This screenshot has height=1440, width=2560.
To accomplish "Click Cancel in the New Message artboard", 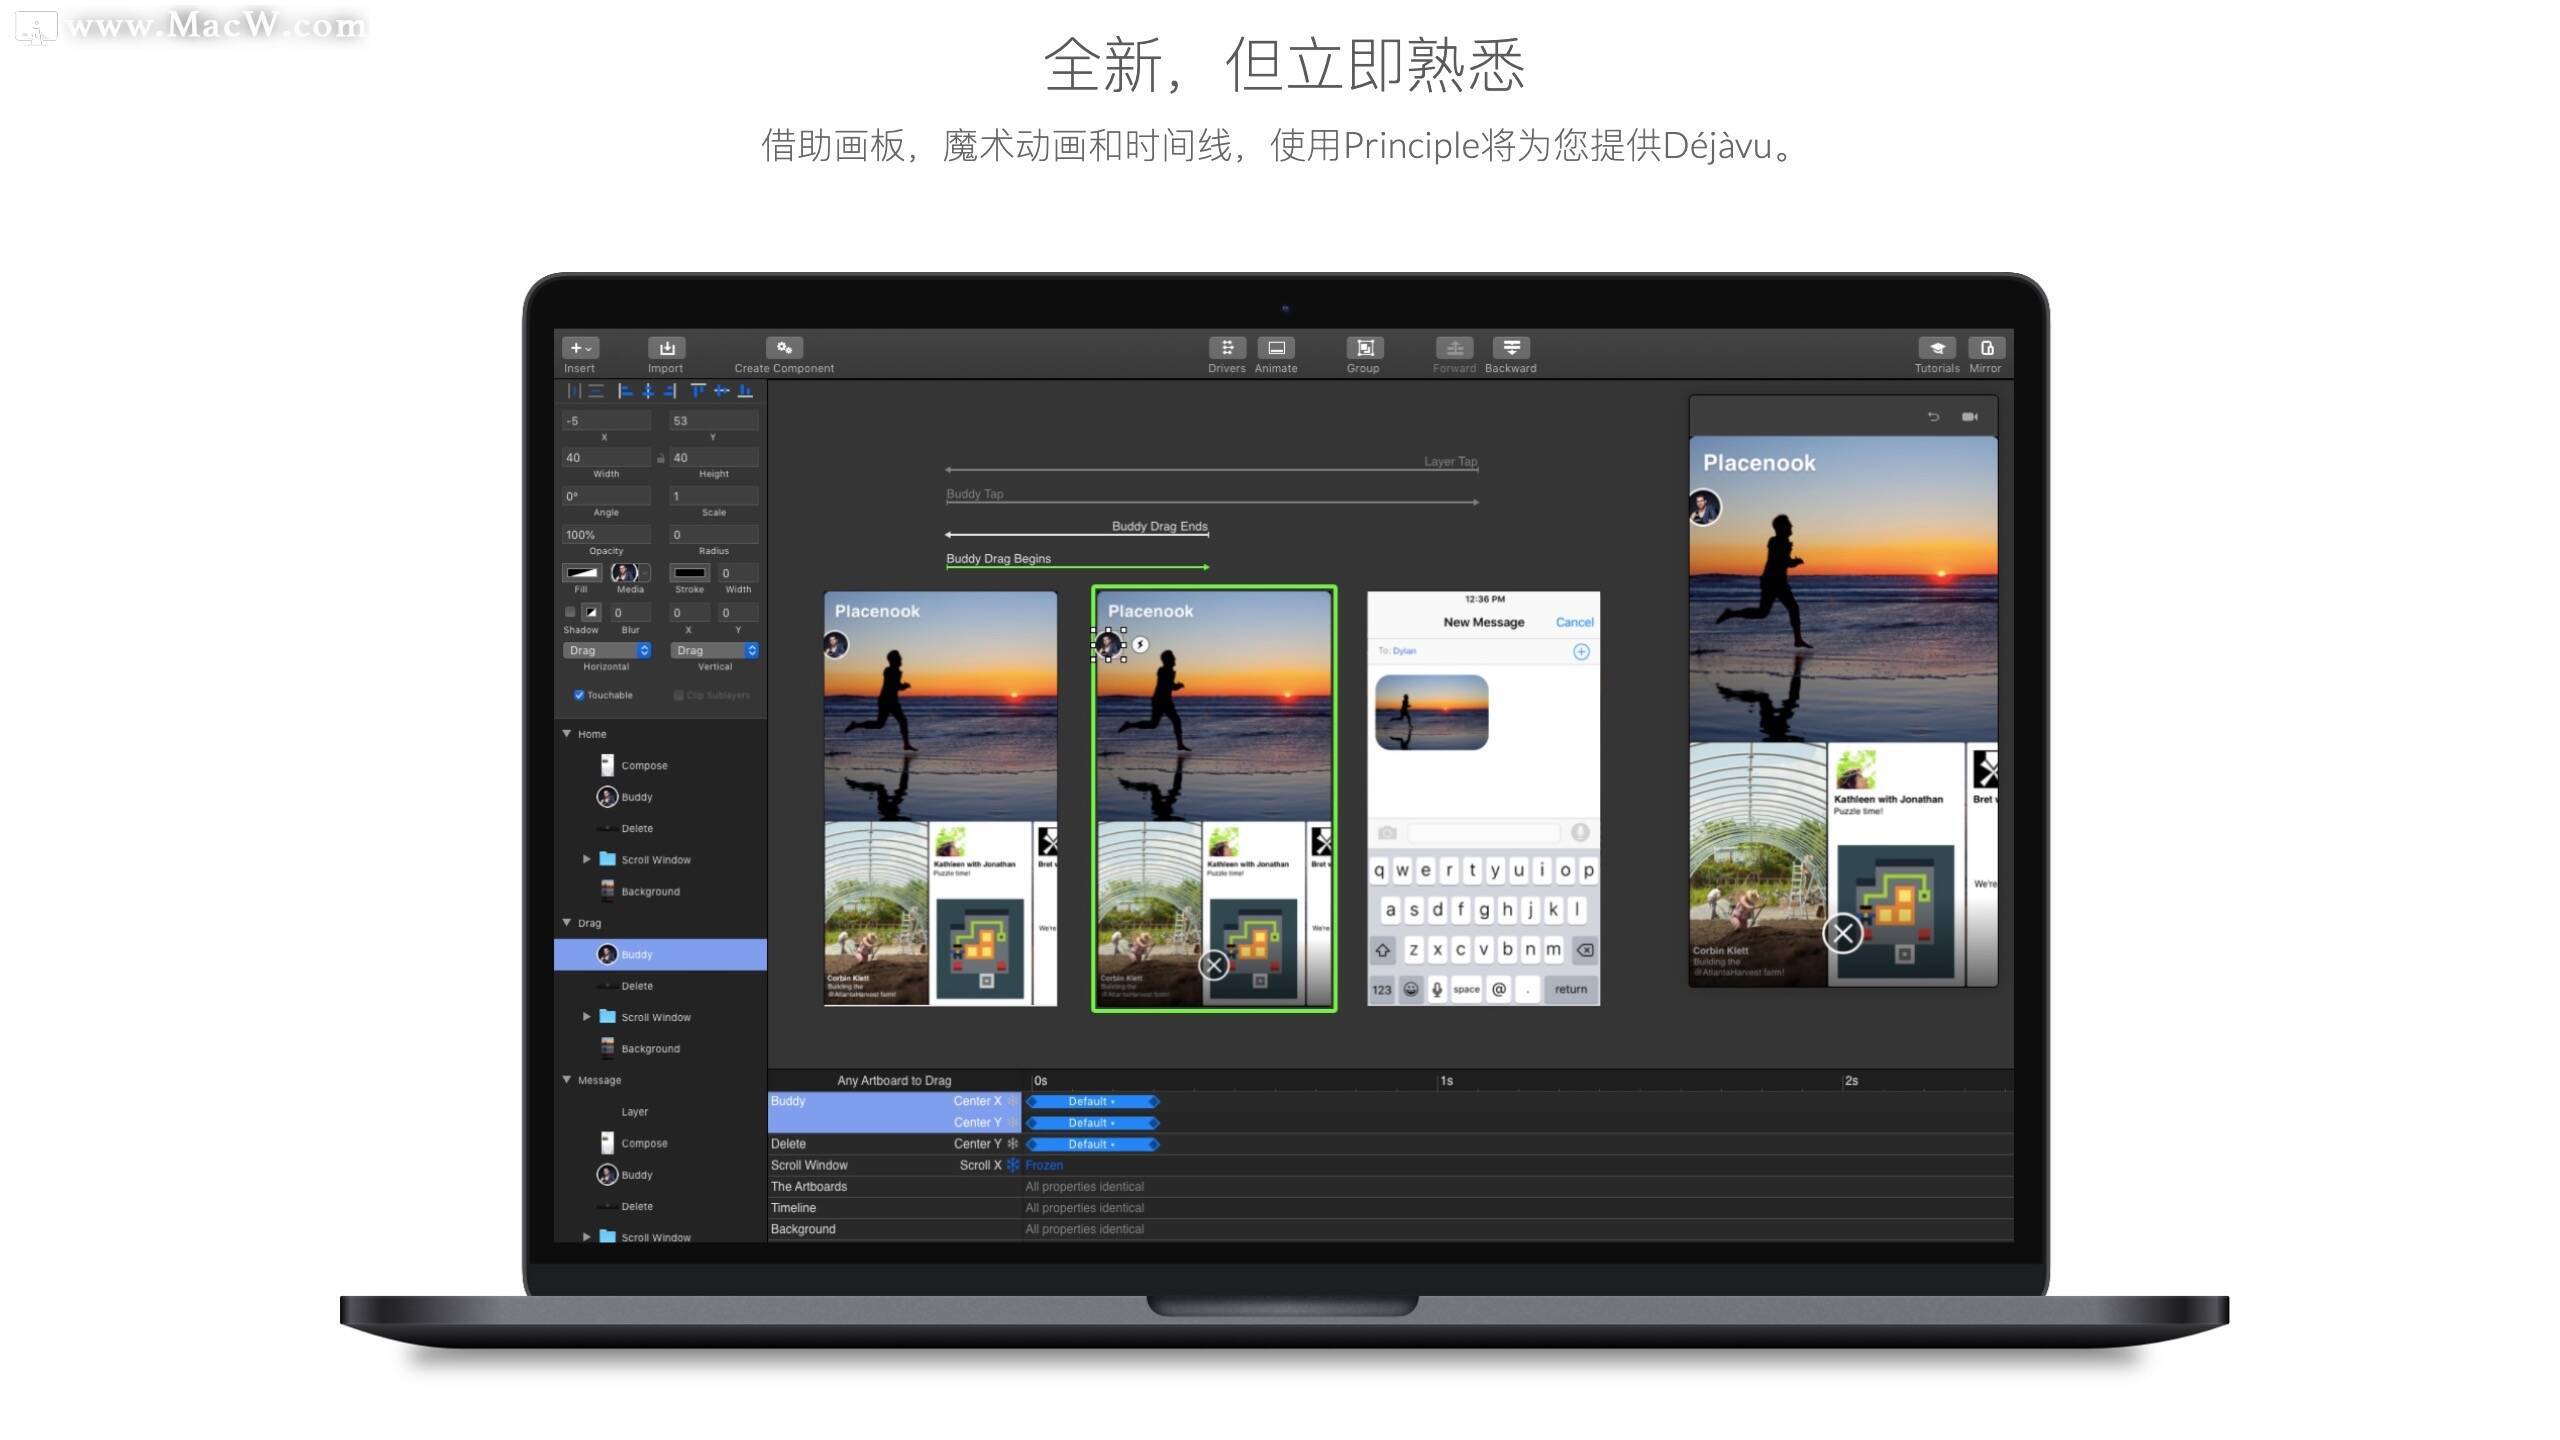I will pos(1574,622).
